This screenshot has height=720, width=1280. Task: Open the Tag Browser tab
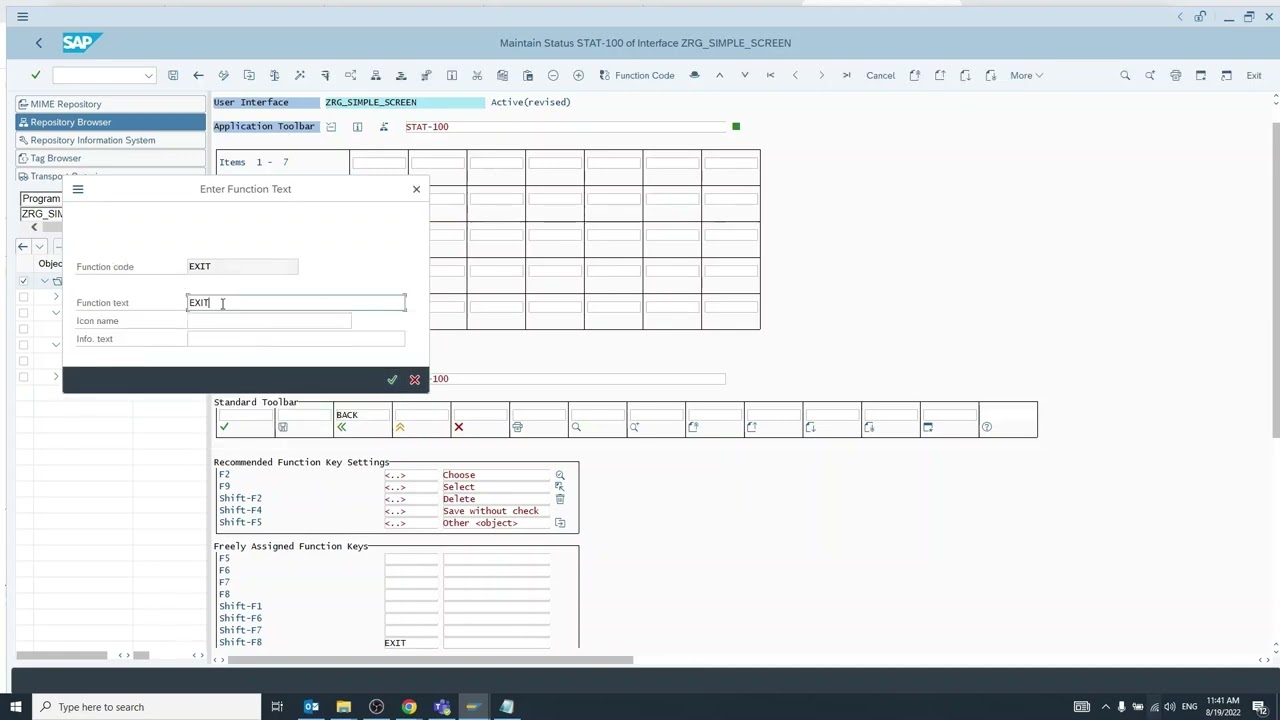click(111, 158)
